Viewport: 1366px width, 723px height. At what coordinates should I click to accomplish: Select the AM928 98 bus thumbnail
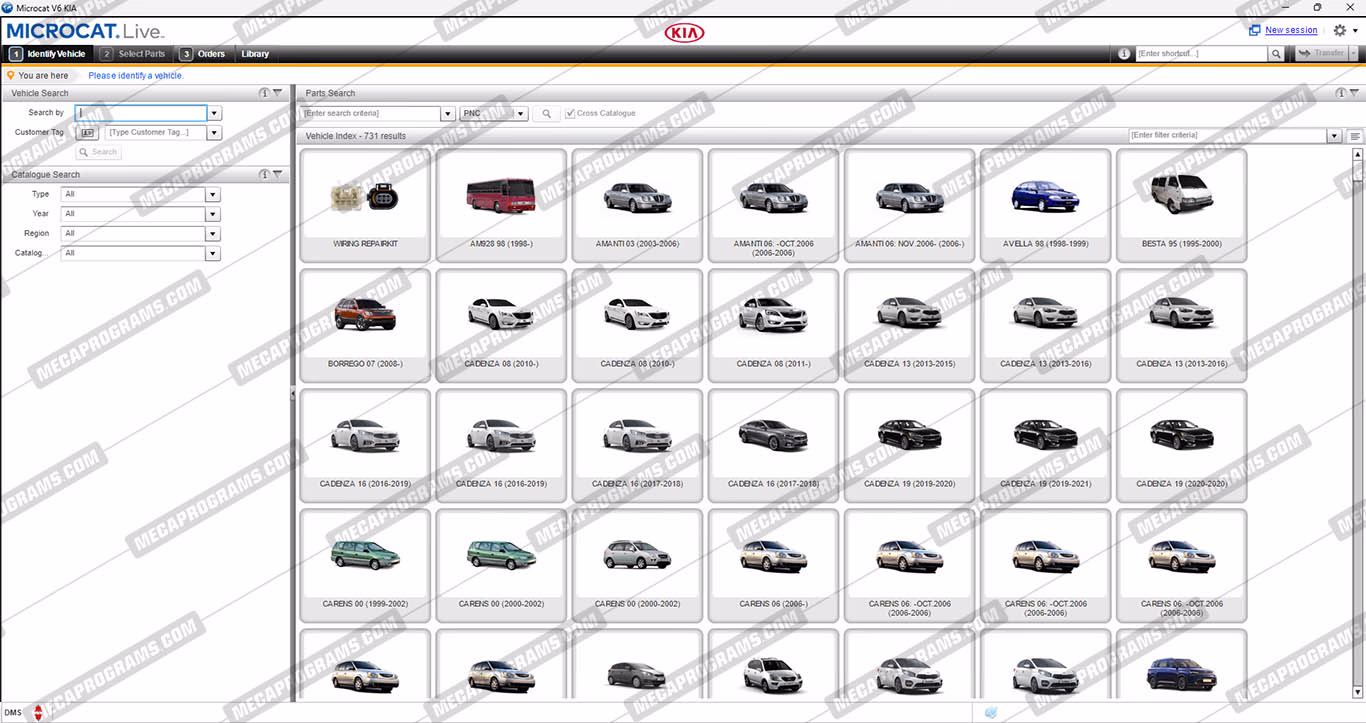(501, 205)
